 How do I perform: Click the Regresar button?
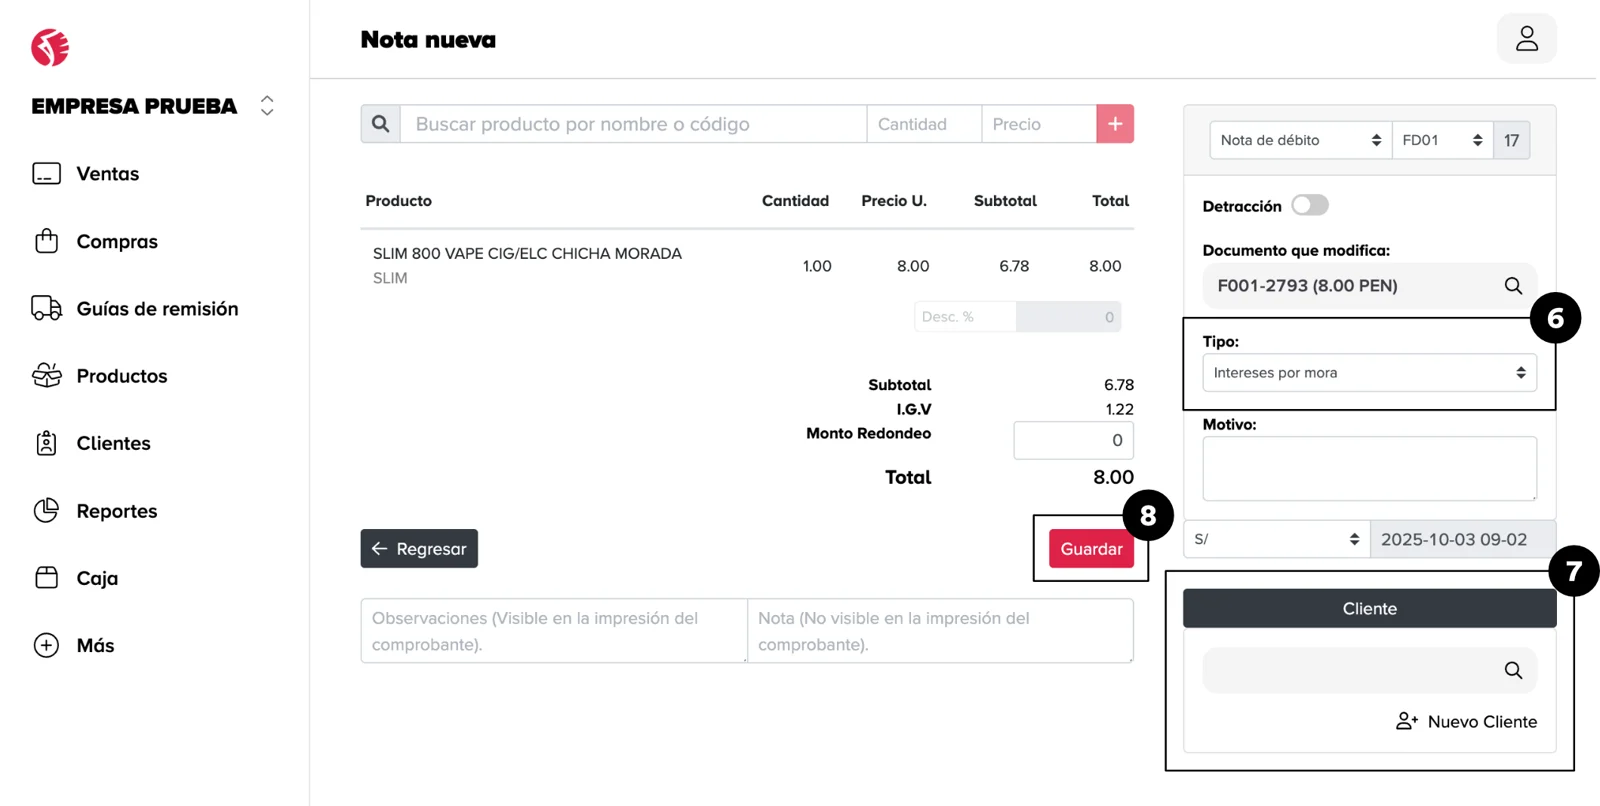coord(419,549)
